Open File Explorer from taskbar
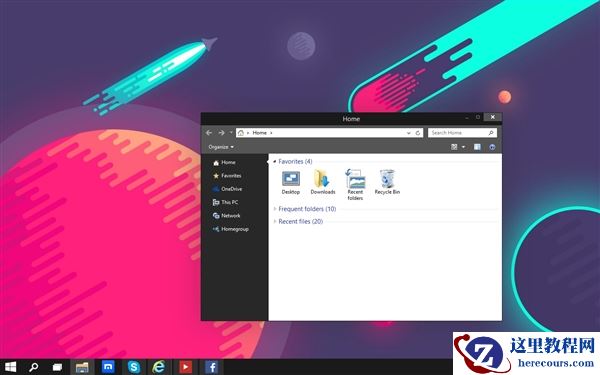600x375 pixels. [x=82, y=367]
